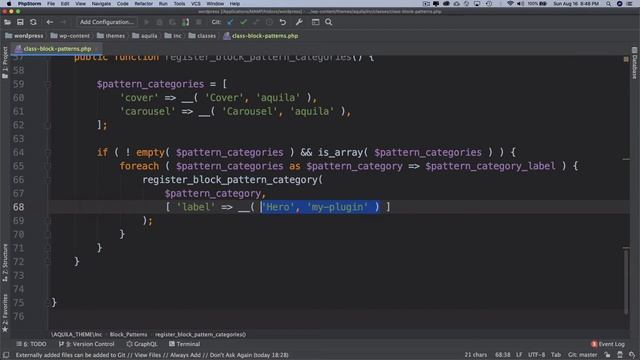Click the editor vertical scrollbar thumb

click(x=626, y=282)
